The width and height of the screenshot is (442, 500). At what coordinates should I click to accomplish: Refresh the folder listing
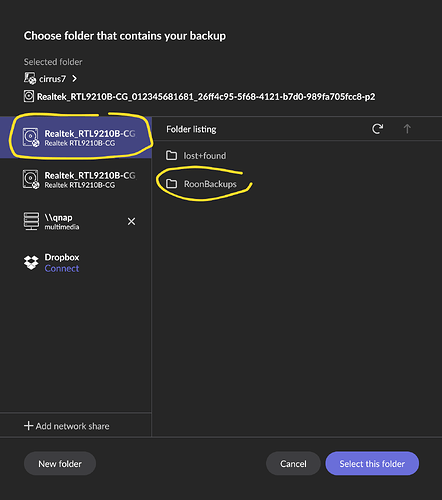[x=377, y=129]
